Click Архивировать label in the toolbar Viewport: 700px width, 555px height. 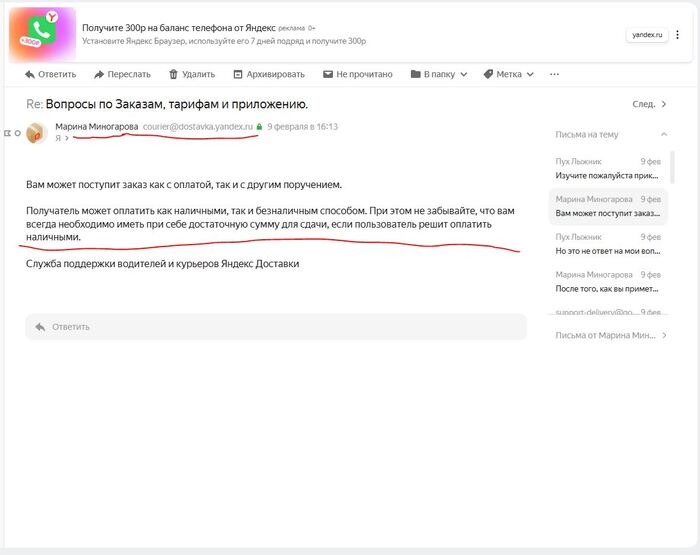point(275,75)
